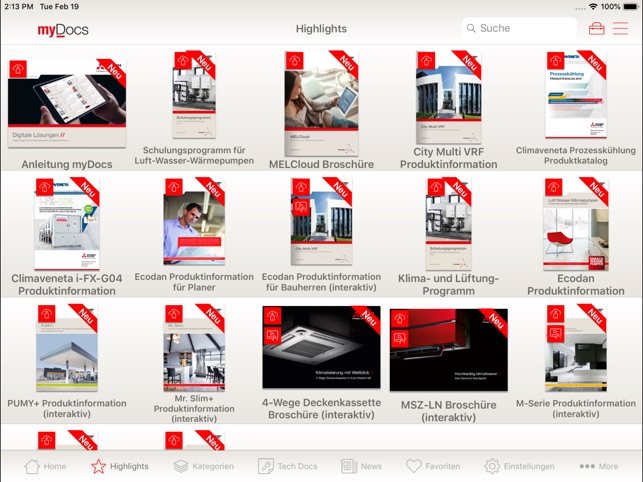Tap the More tab
Screen dimensions: 643x482
(599, 466)
